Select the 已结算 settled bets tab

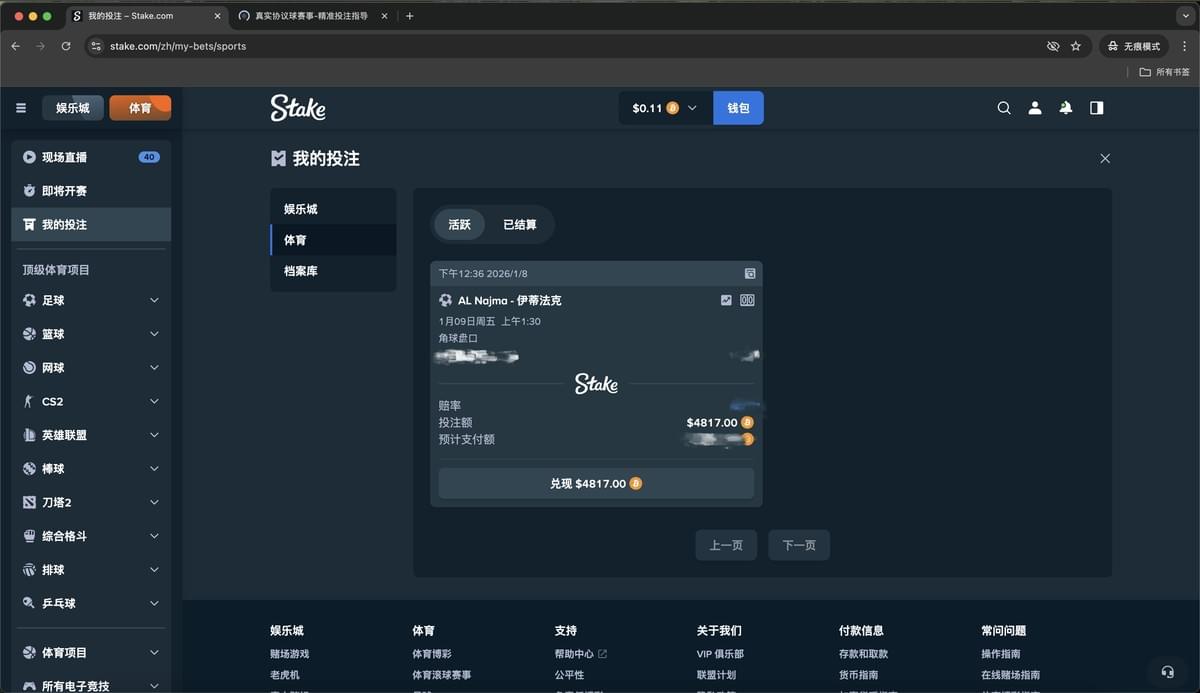point(519,225)
